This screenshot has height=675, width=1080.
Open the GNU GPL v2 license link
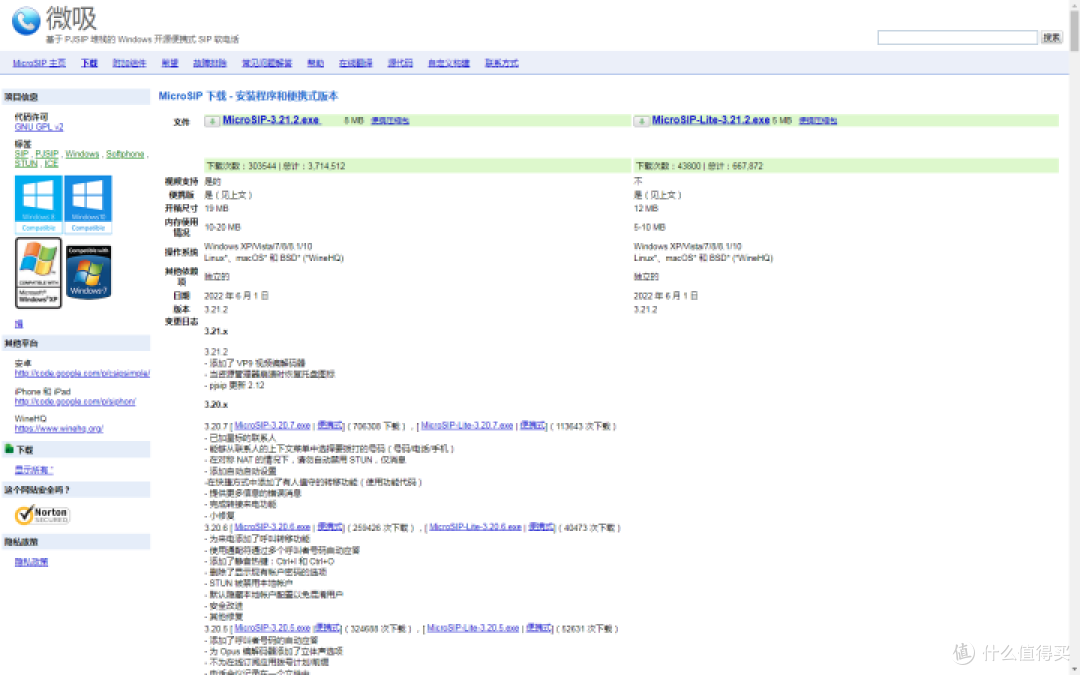tap(39, 127)
